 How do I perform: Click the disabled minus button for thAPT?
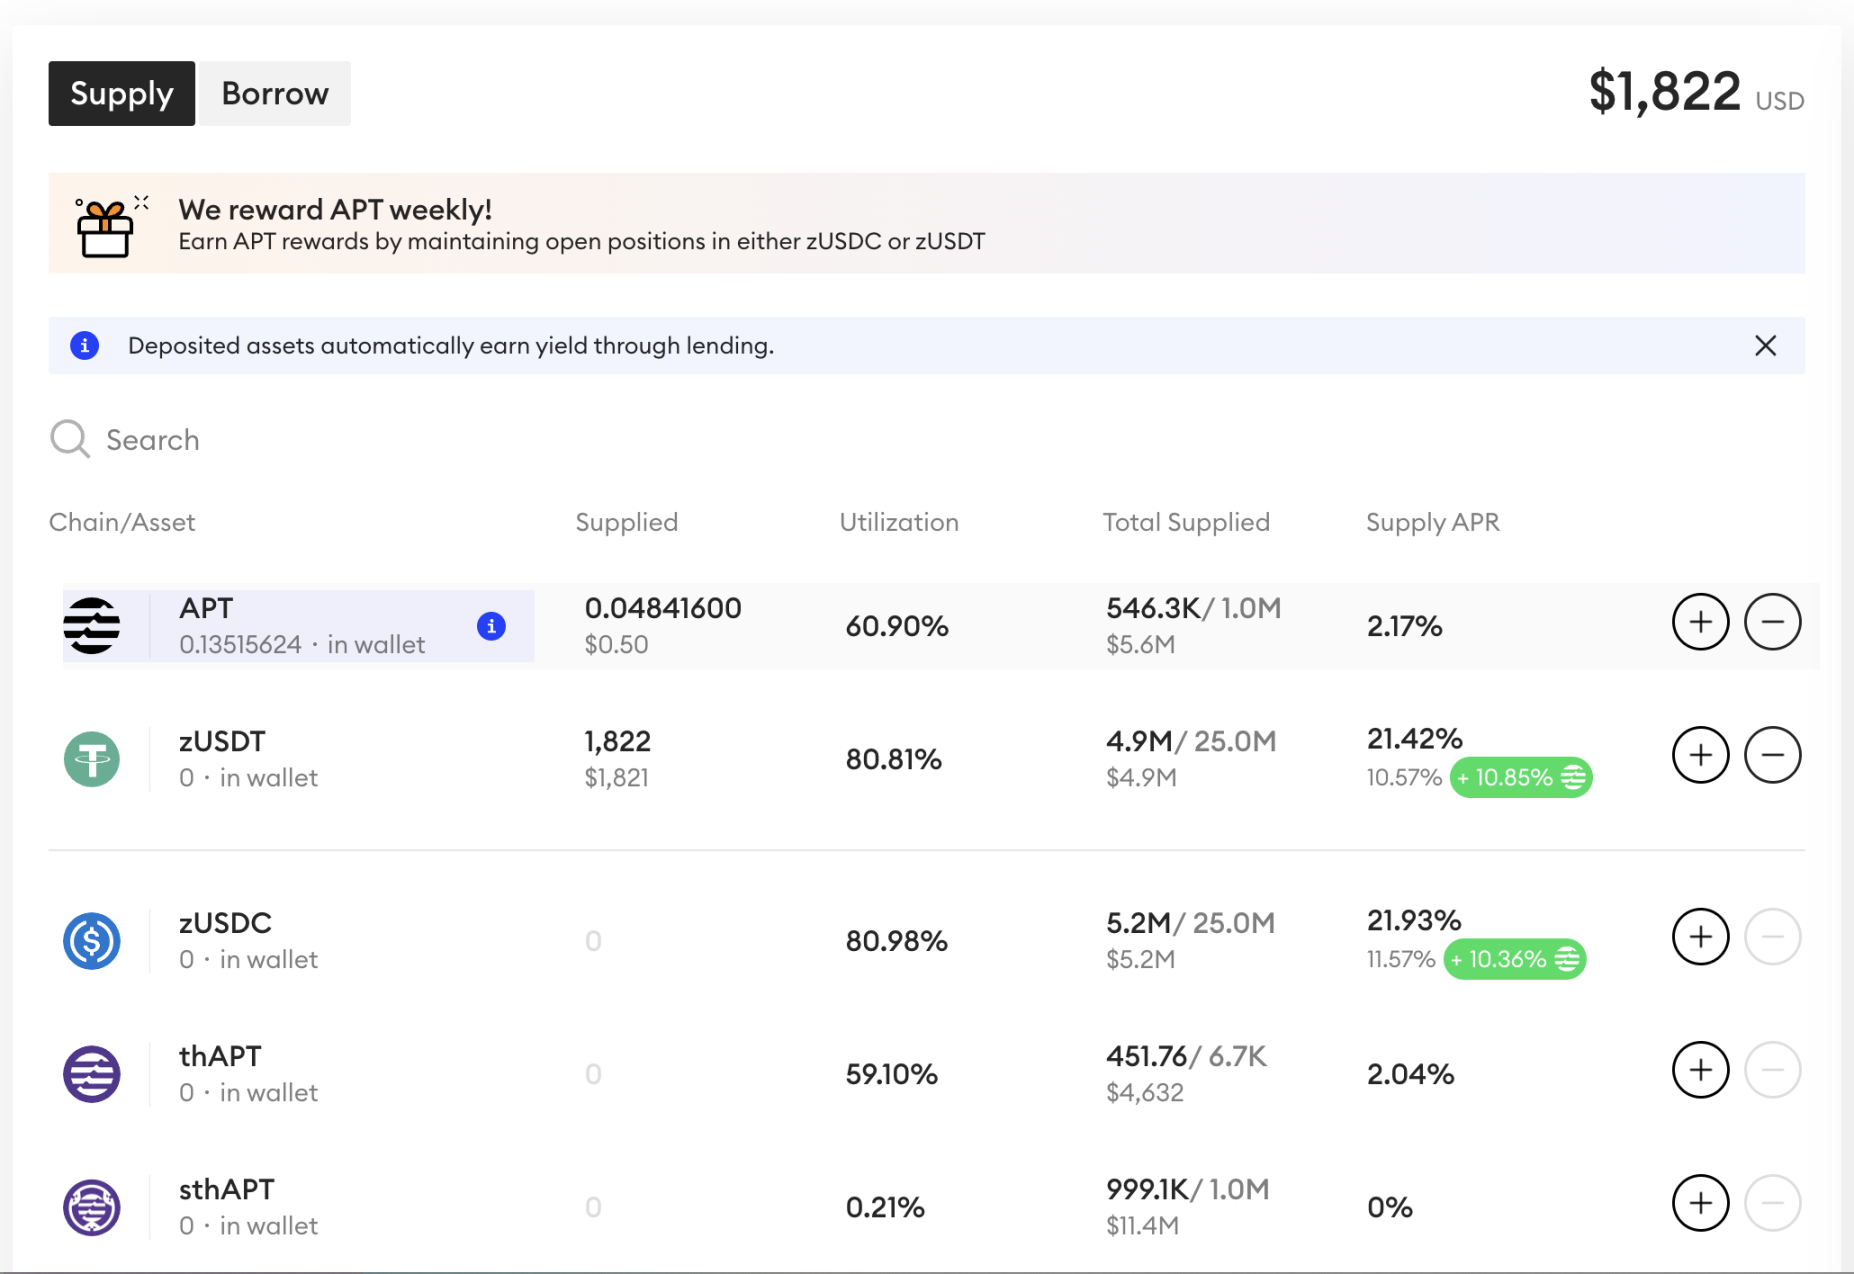(1772, 1070)
